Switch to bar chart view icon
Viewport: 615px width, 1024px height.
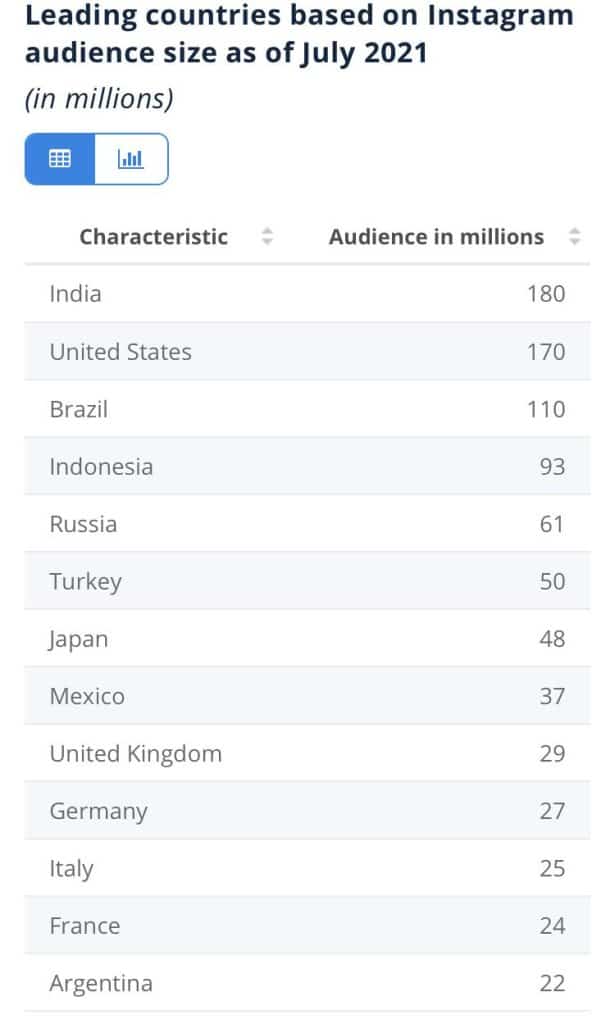coord(131,159)
